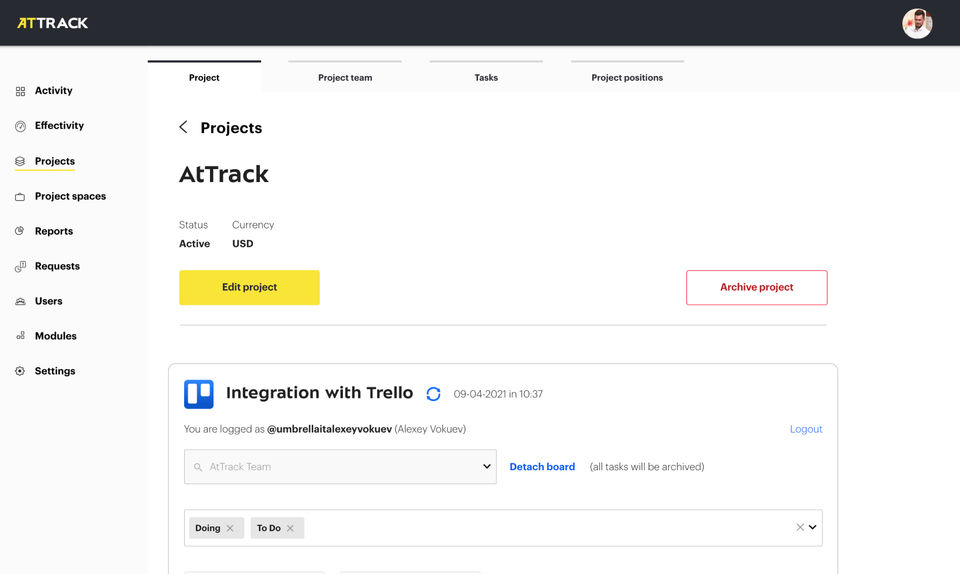Viewport: 960px width, 574px height.
Task: Click the Trello logo icon
Action: pyautogui.click(x=198, y=394)
